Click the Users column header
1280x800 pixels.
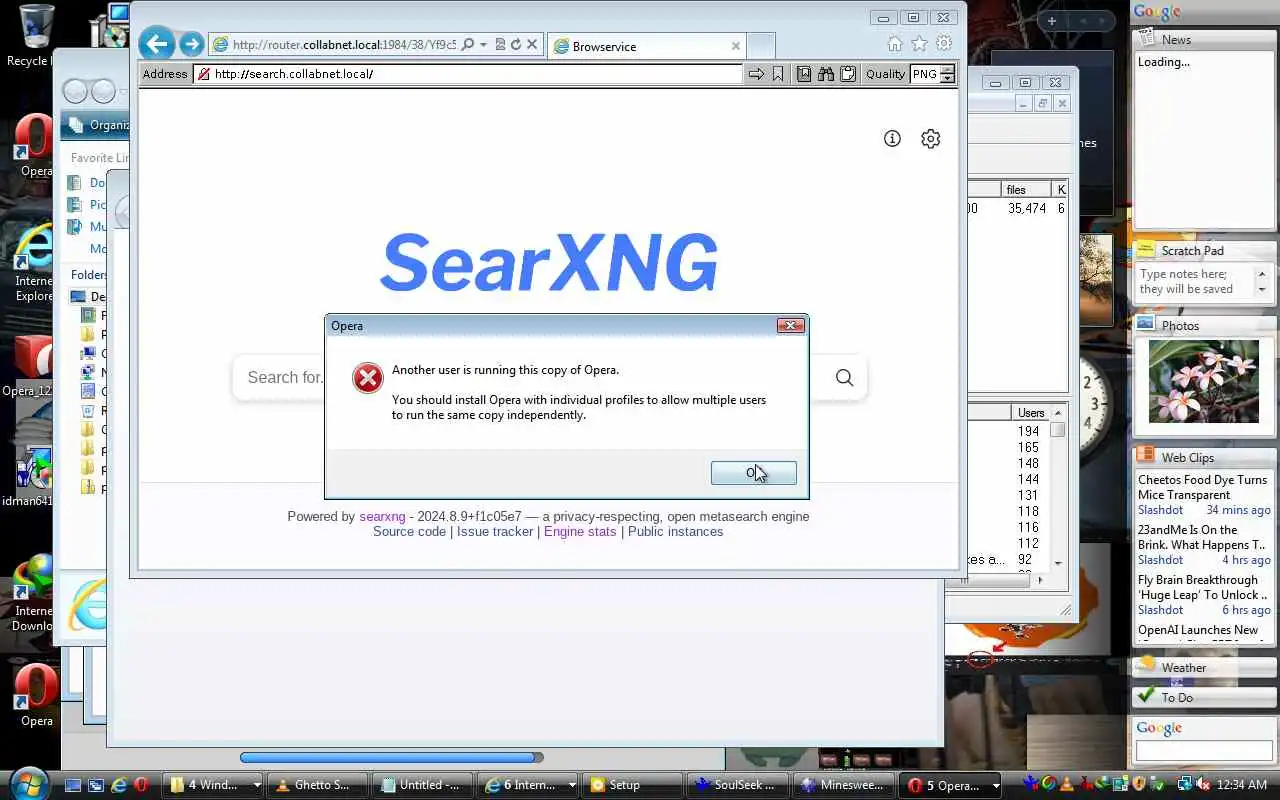tap(1031, 413)
